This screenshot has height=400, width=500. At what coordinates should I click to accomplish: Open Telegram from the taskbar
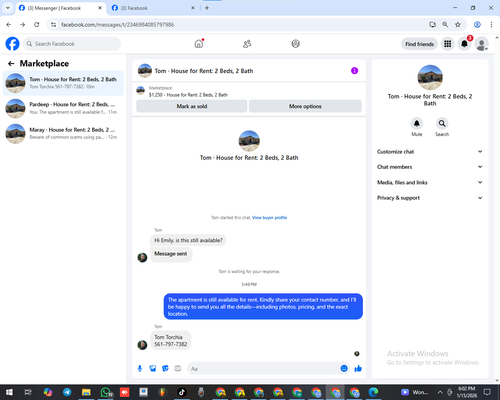tap(67, 392)
